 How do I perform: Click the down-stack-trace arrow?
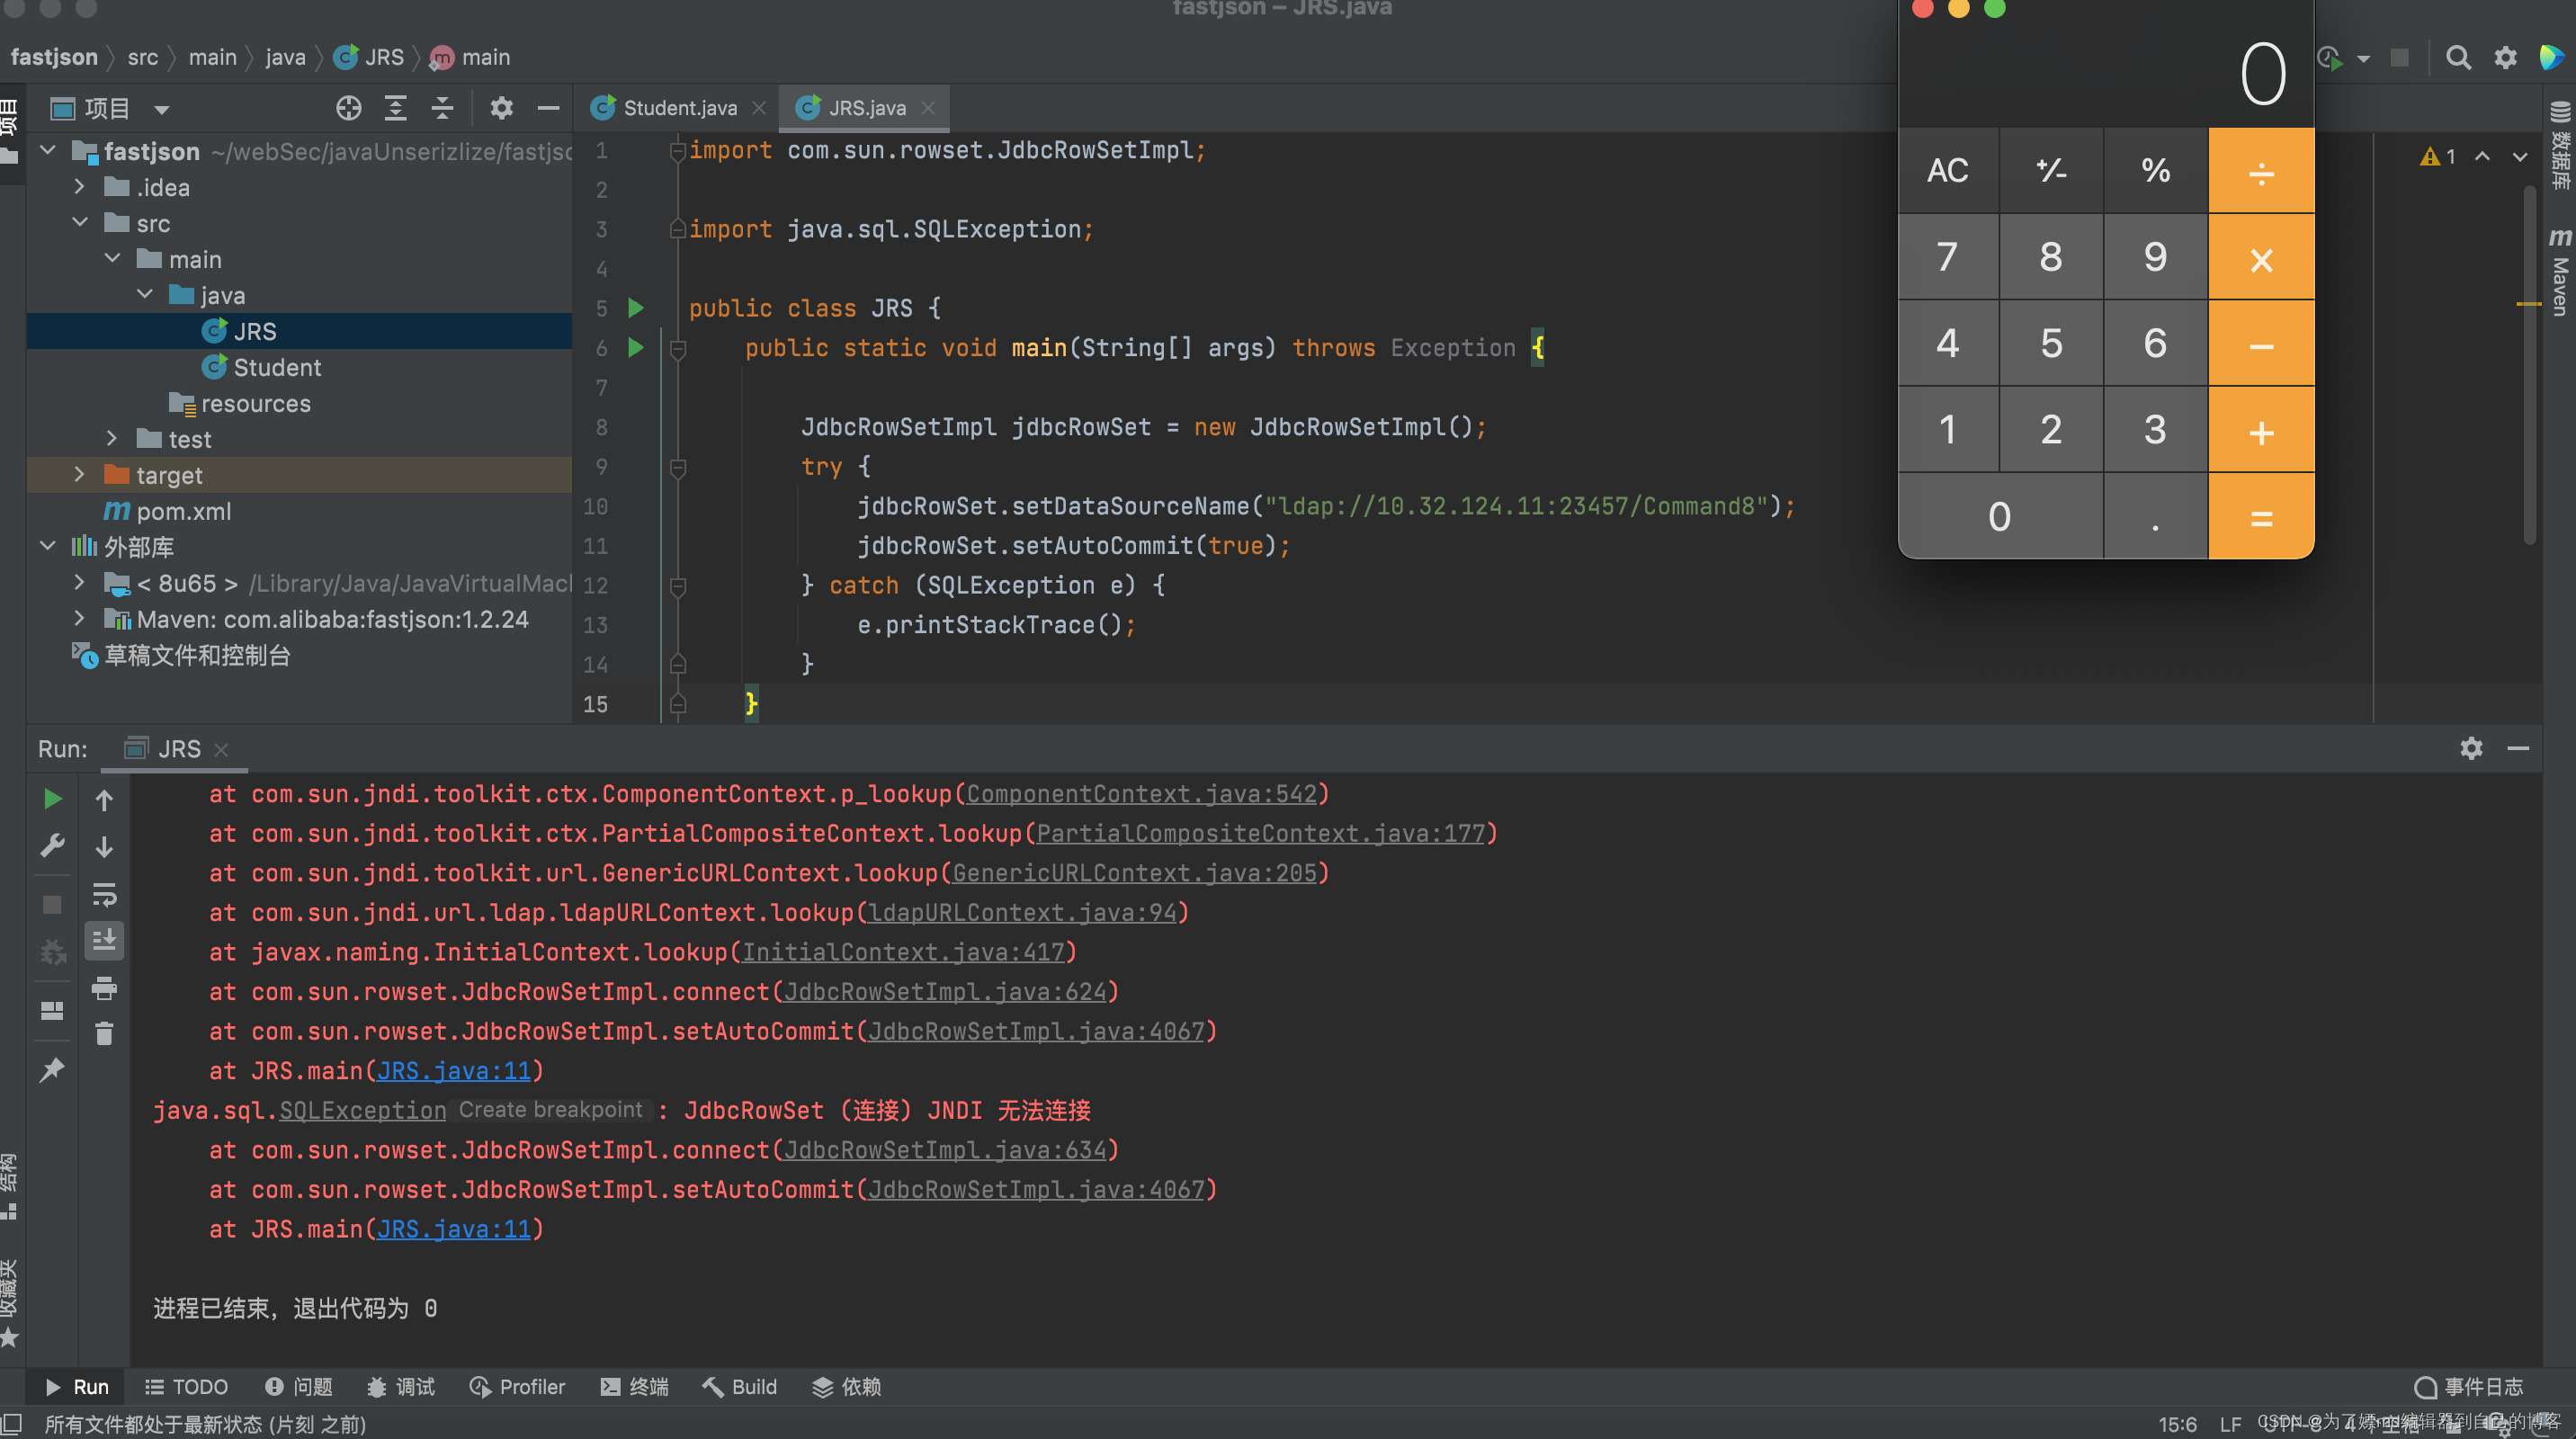[x=104, y=847]
